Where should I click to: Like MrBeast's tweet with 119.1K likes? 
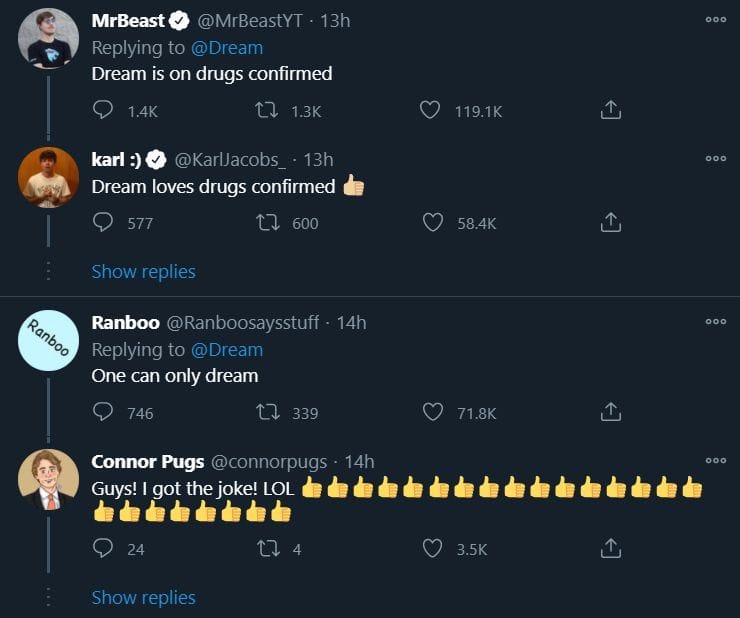pyautogui.click(x=430, y=111)
